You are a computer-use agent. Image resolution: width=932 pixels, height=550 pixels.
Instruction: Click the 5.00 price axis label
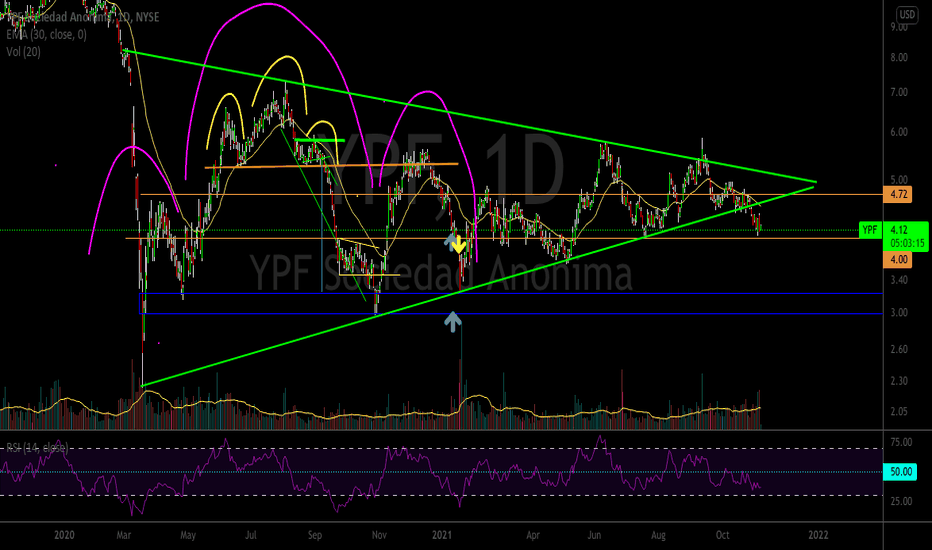899,180
